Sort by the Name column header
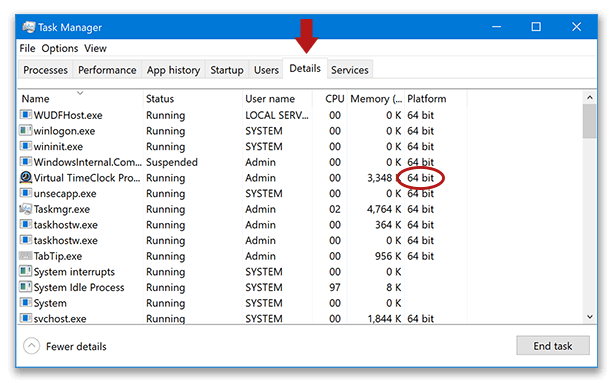This screenshot has width=613, height=383. click(x=80, y=98)
